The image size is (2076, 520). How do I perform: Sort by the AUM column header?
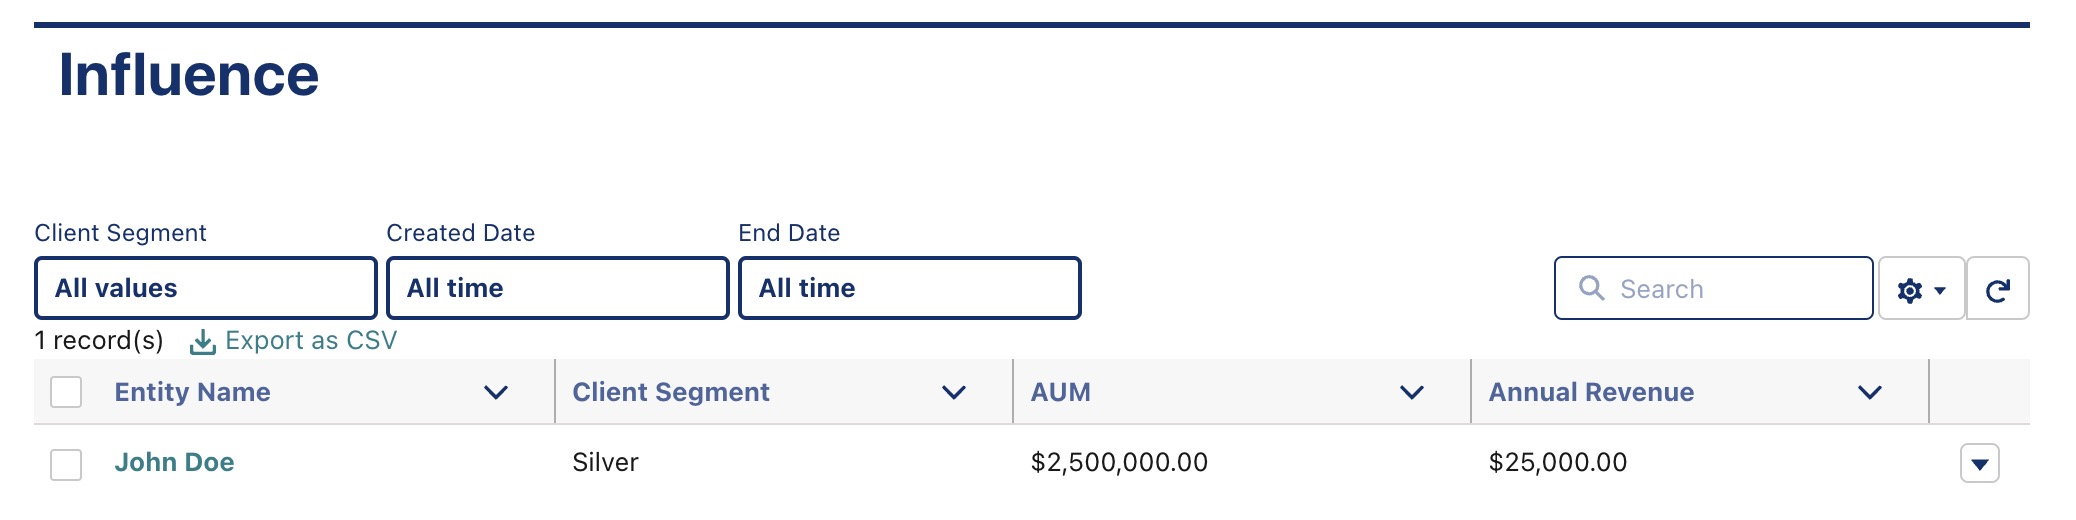tap(1060, 392)
